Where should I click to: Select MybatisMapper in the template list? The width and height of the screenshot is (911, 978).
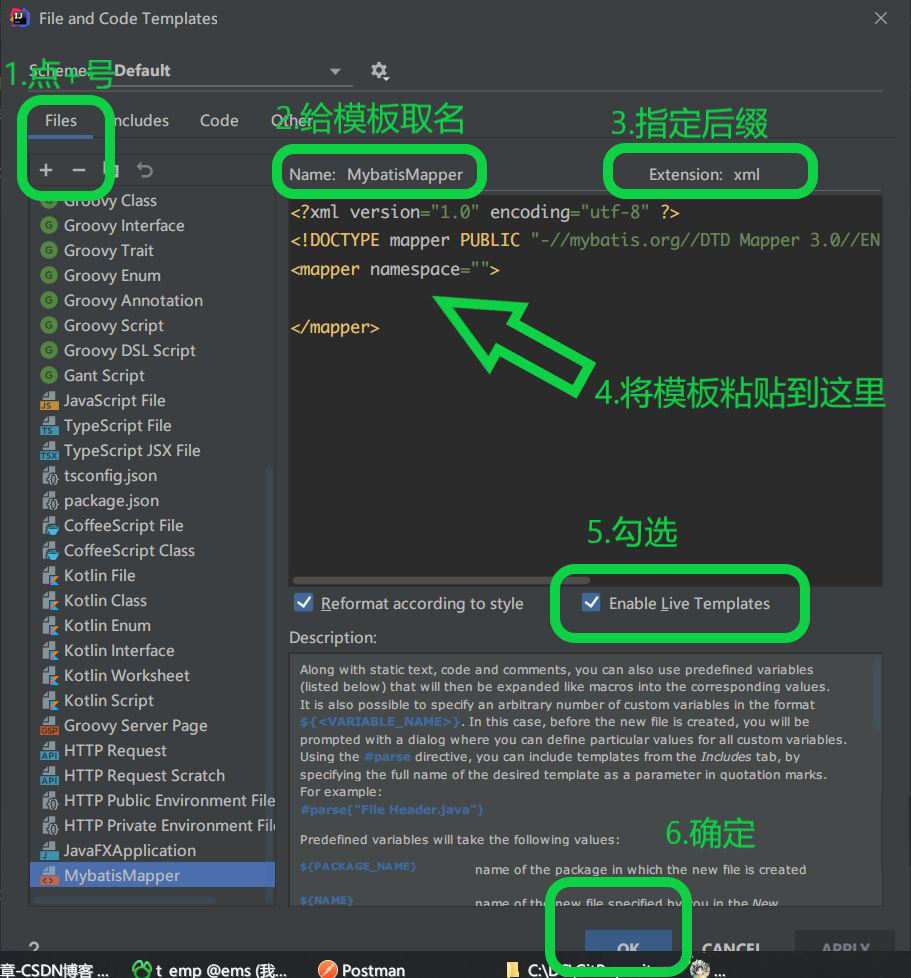click(x=122, y=876)
